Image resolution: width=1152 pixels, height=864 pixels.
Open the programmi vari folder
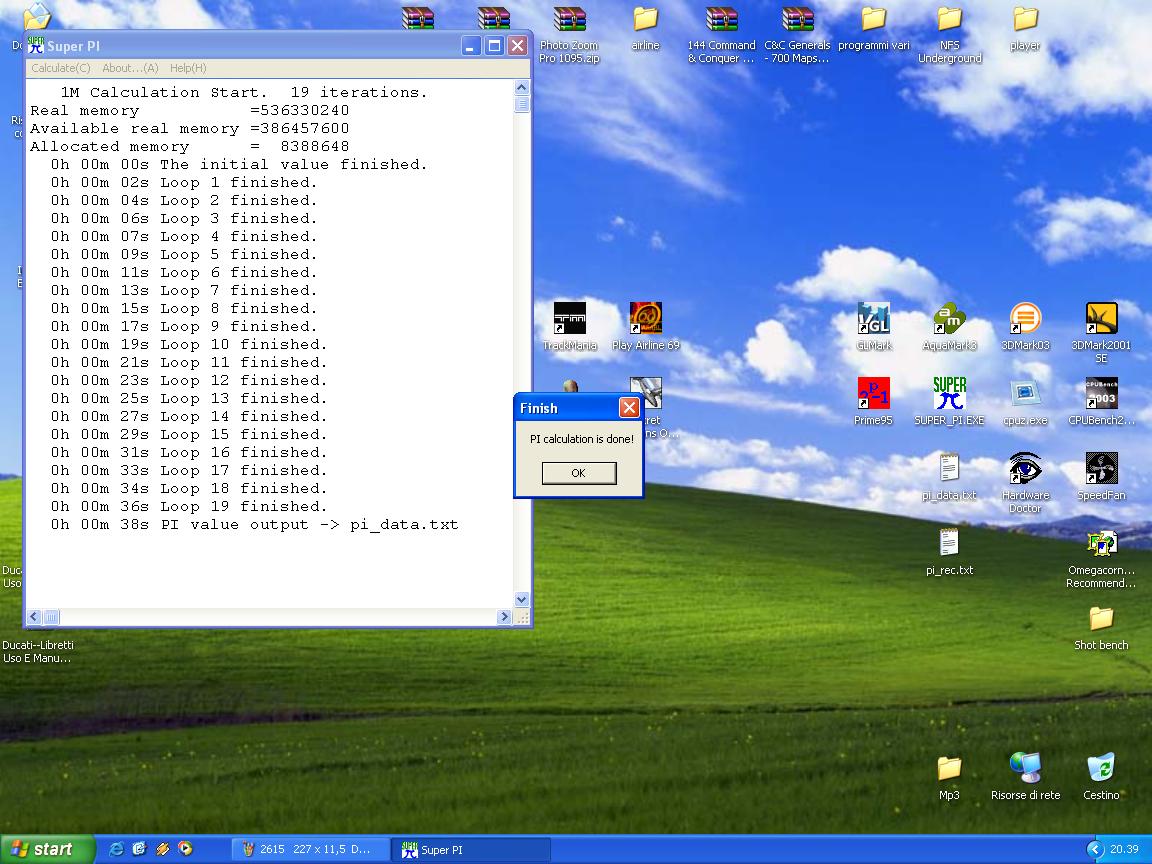874,29
